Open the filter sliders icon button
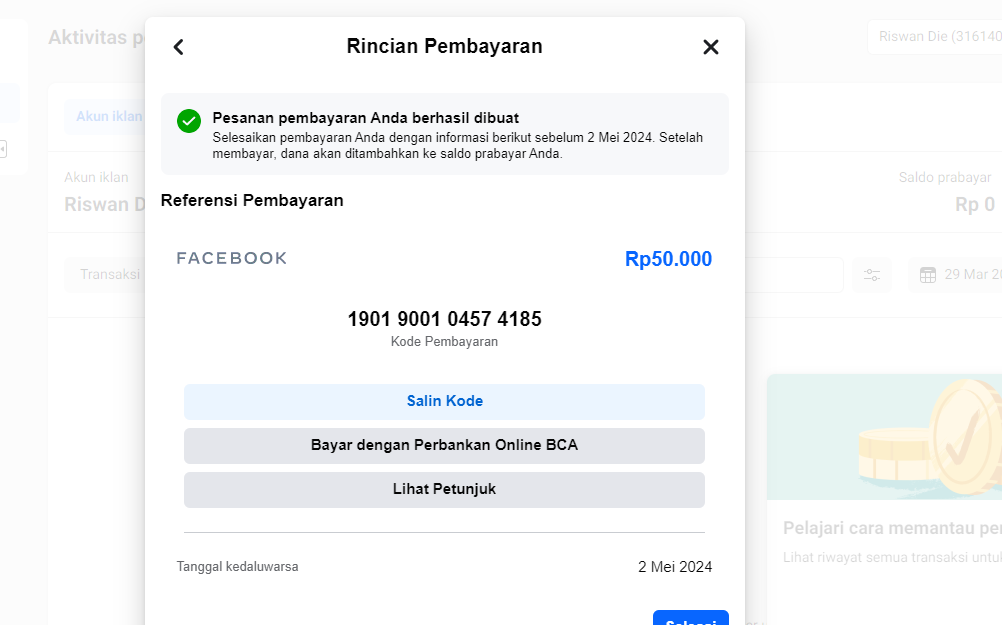Screen dimensions: 1002x625 click(872, 275)
